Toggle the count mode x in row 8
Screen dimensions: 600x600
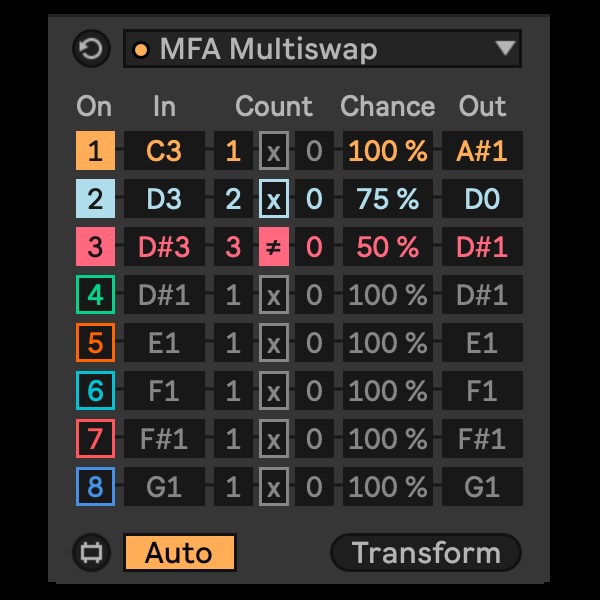pyautogui.click(x=274, y=487)
